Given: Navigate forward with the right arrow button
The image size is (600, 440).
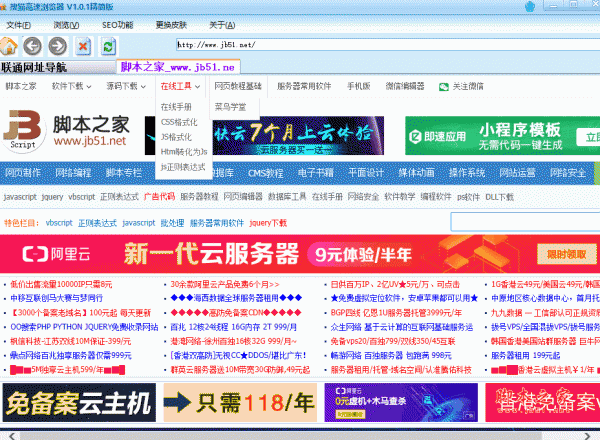Looking at the screenshot, I should coord(58,46).
